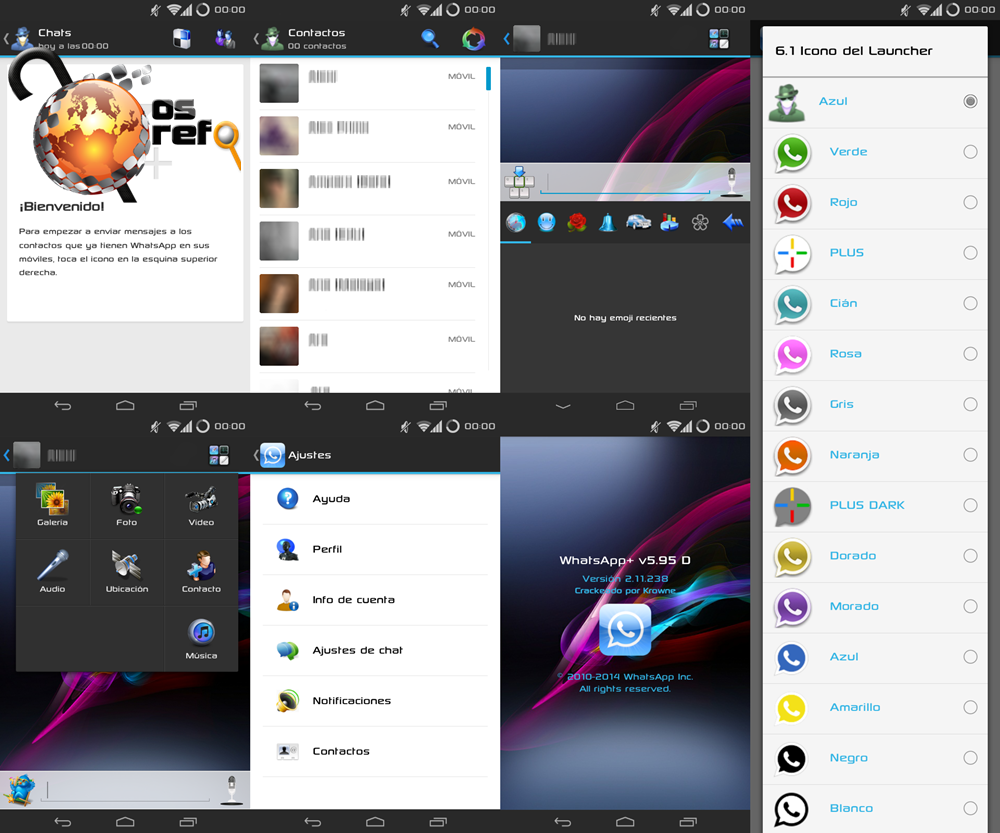
Task: Tap the blue scrollbar in the Contactos list
Action: 489,78
